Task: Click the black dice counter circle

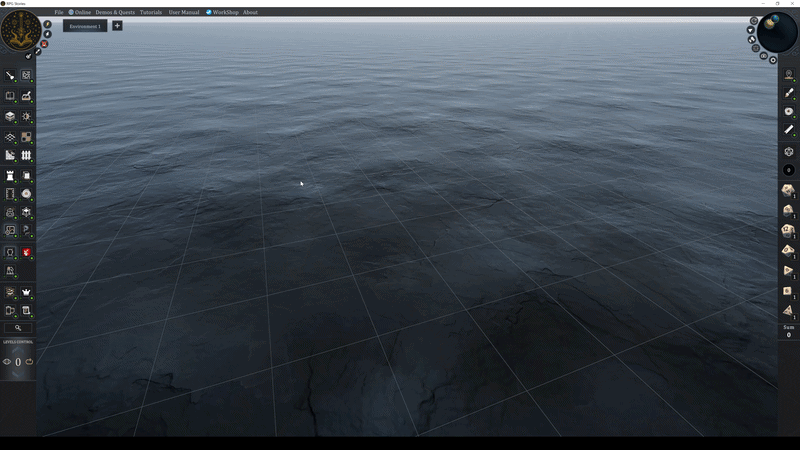Action: point(789,170)
